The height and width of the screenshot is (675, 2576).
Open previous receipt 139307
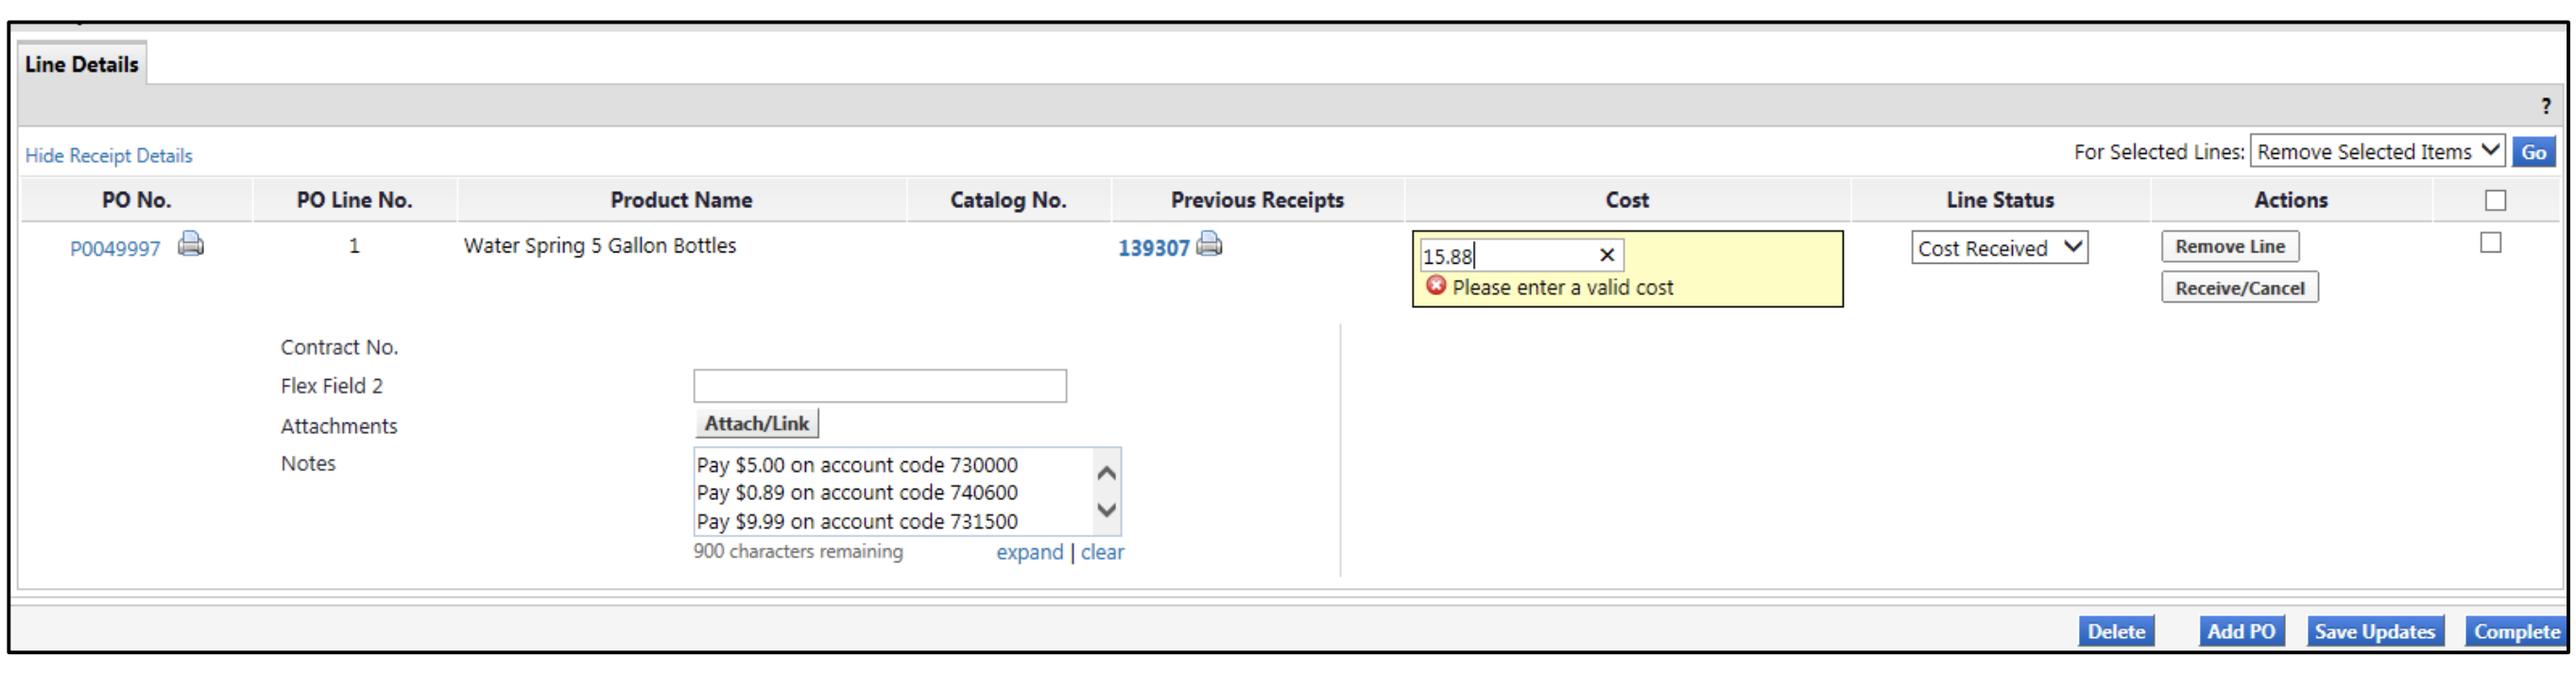tap(1153, 249)
